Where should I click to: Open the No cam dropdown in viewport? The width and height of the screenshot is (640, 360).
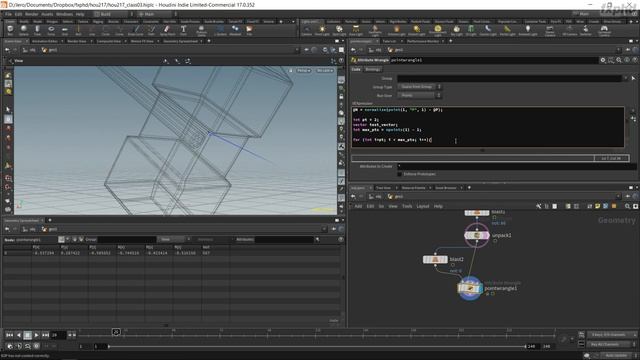[325, 71]
